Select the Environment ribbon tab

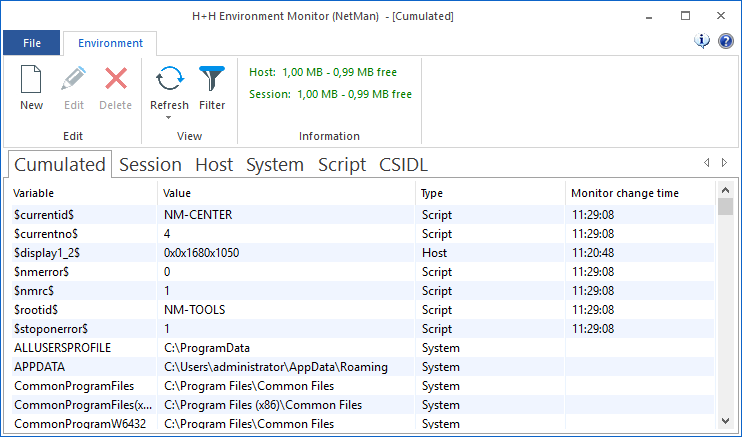tap(110, 43)
